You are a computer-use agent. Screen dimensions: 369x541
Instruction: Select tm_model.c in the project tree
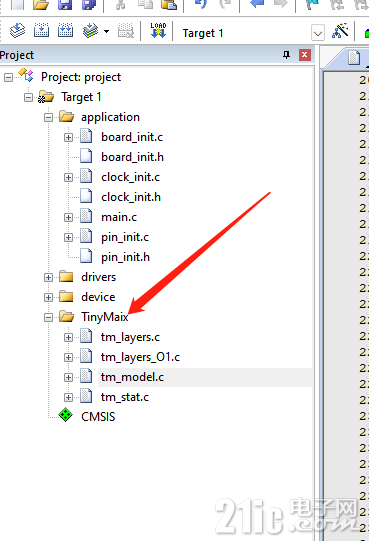[x=133, y=377]
